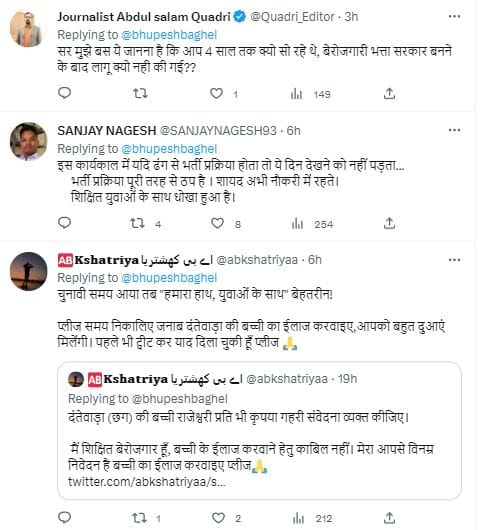494x530 pixels.
Task: Open more options on abkshatriyaa tweet
Action: [454, 260]
